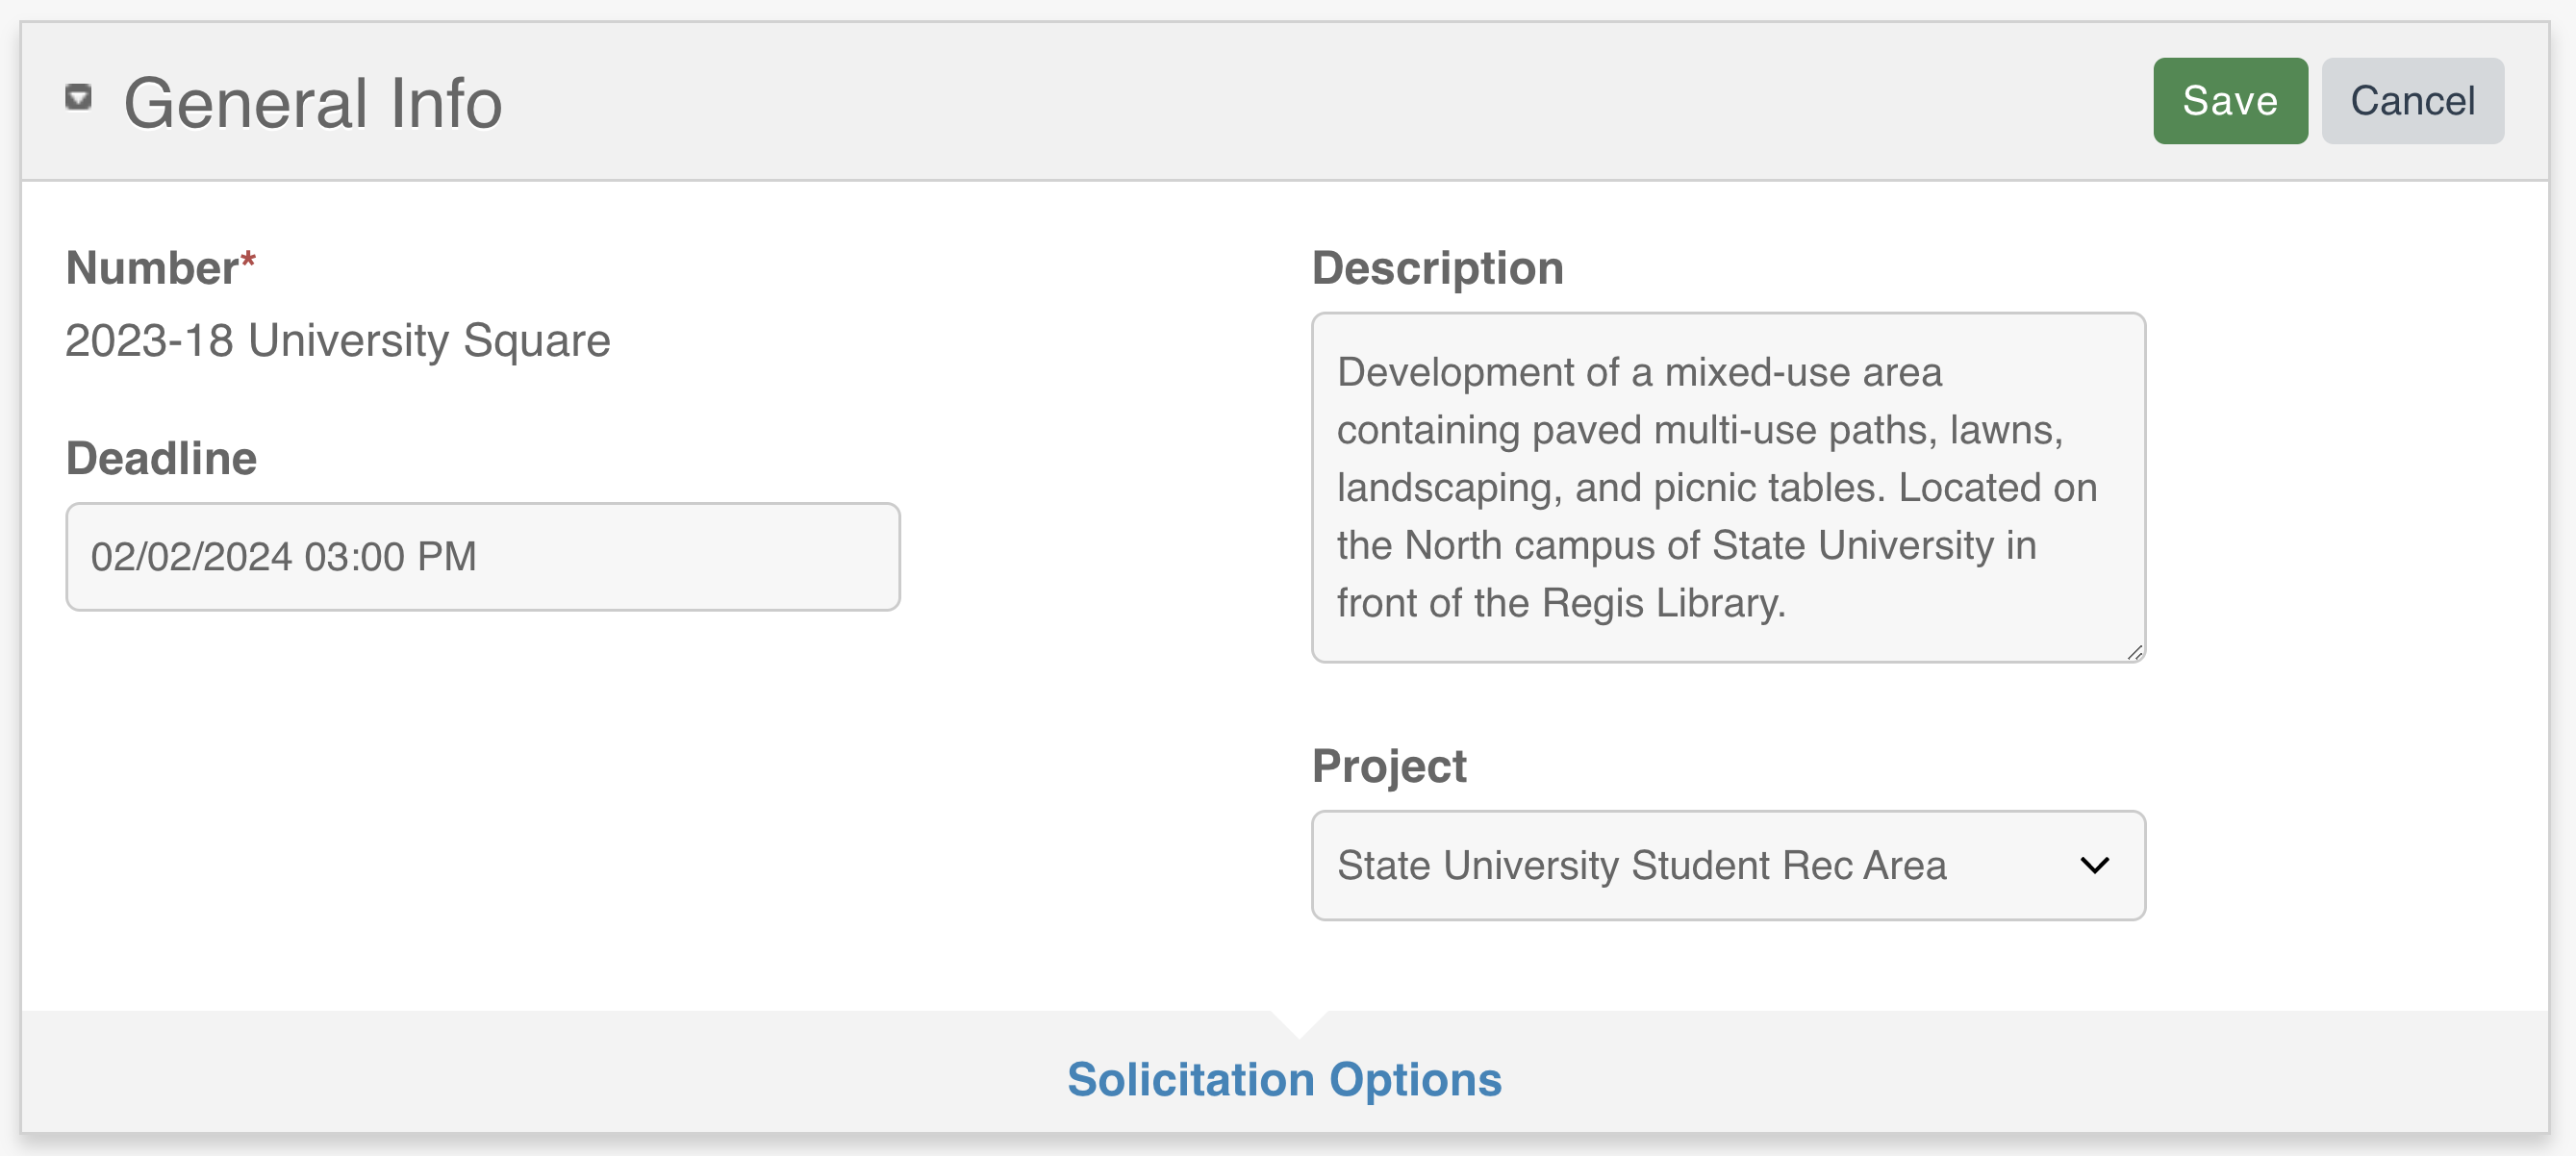Click the General Info section heading

[312, 103]
